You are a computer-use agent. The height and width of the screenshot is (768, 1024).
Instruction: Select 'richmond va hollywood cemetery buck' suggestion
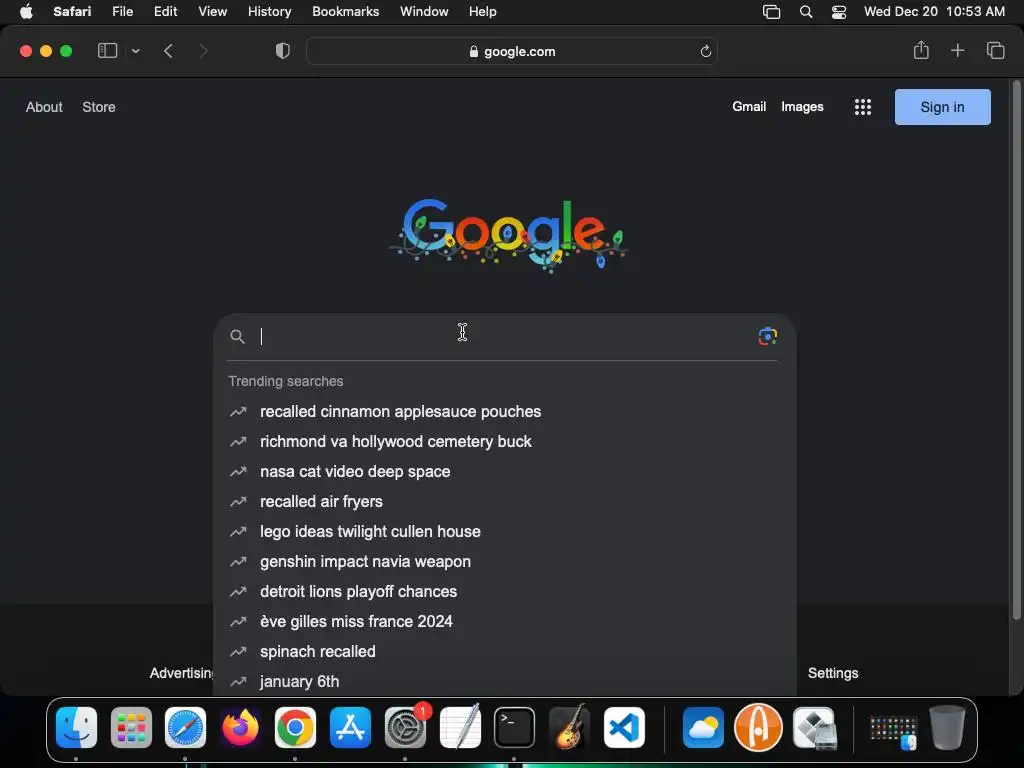pyautogui.click(x=504, y=441)
